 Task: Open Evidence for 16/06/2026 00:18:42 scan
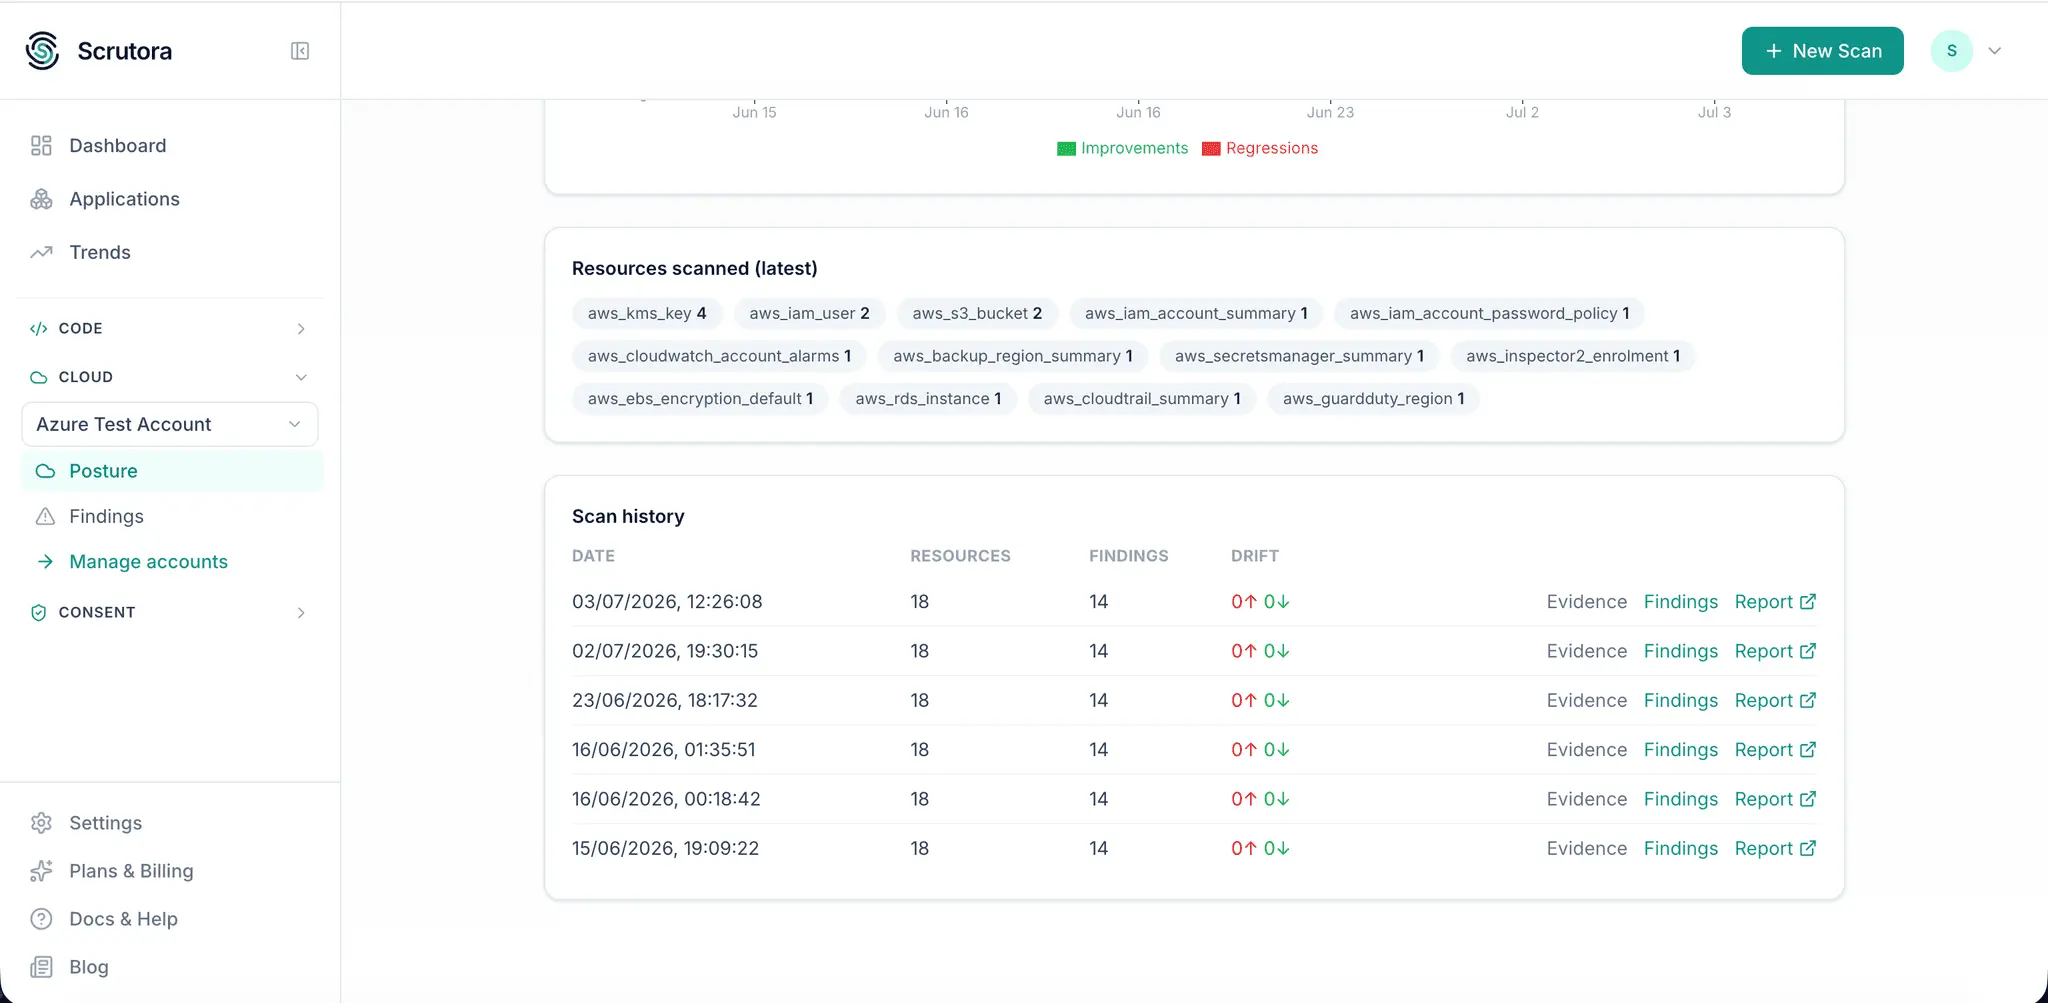[x=1586, y=799]
